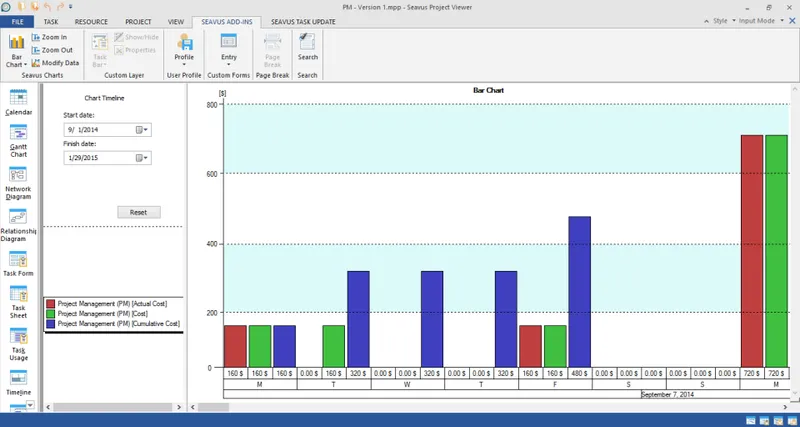Open the Entry custom form dropdown

point(229,51)
